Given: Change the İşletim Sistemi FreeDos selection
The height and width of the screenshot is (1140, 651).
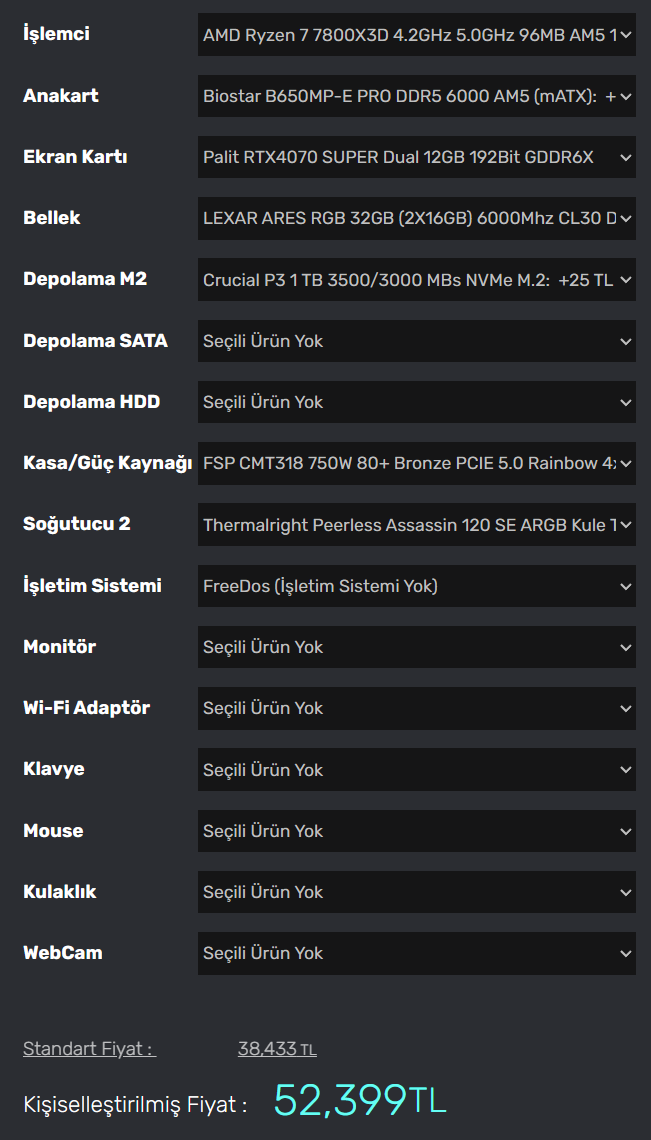Looking at the screenshot, I should (x=416, y=586).
